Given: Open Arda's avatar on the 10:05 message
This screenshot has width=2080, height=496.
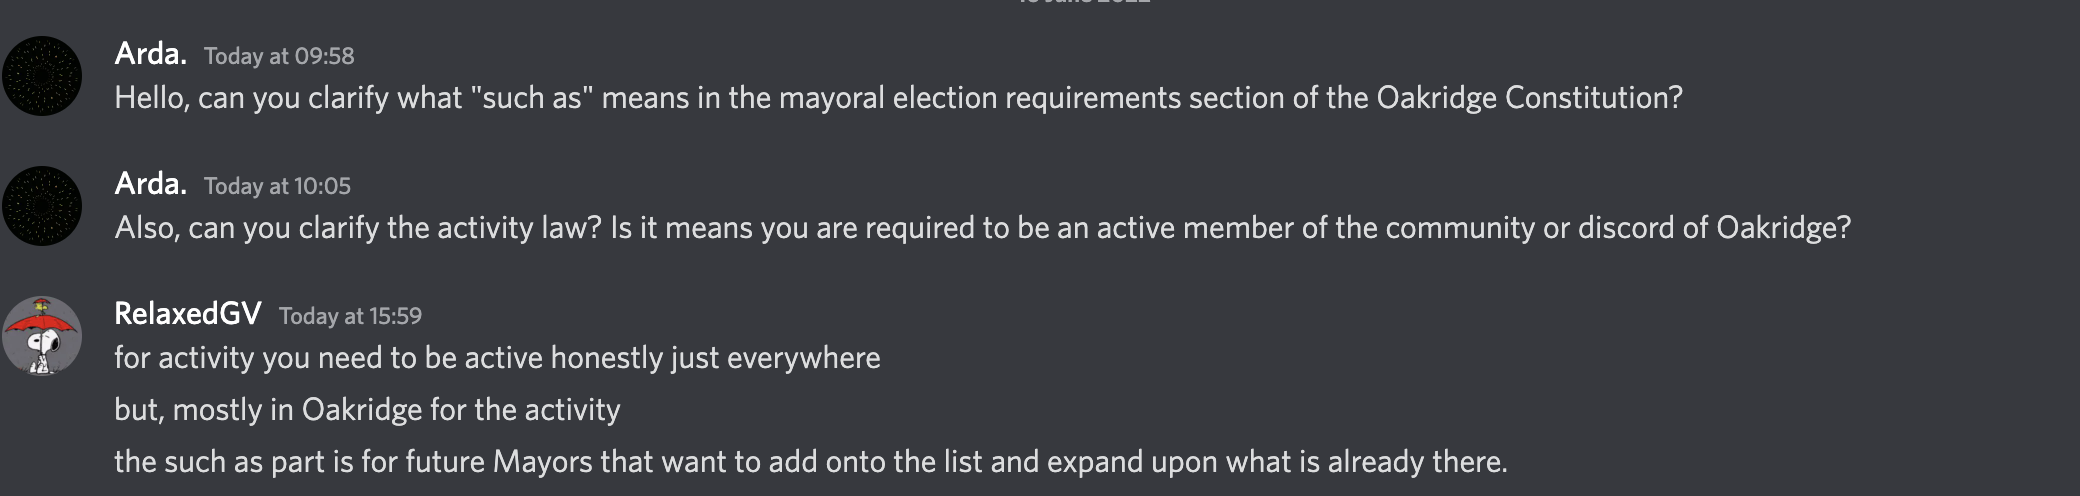Looking at the screenshot, I should [x=41, y=206].
